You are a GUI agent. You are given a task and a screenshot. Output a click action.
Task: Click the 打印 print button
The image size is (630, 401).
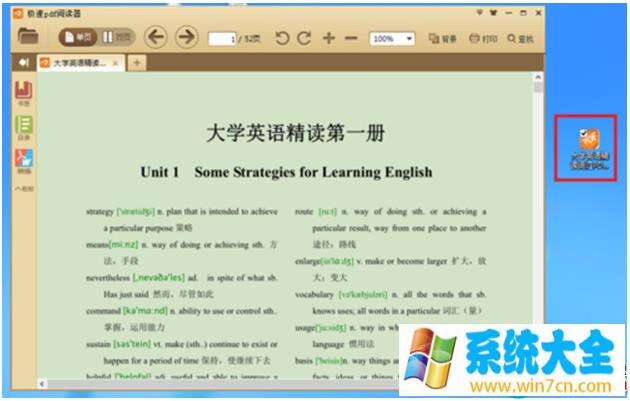482,39
